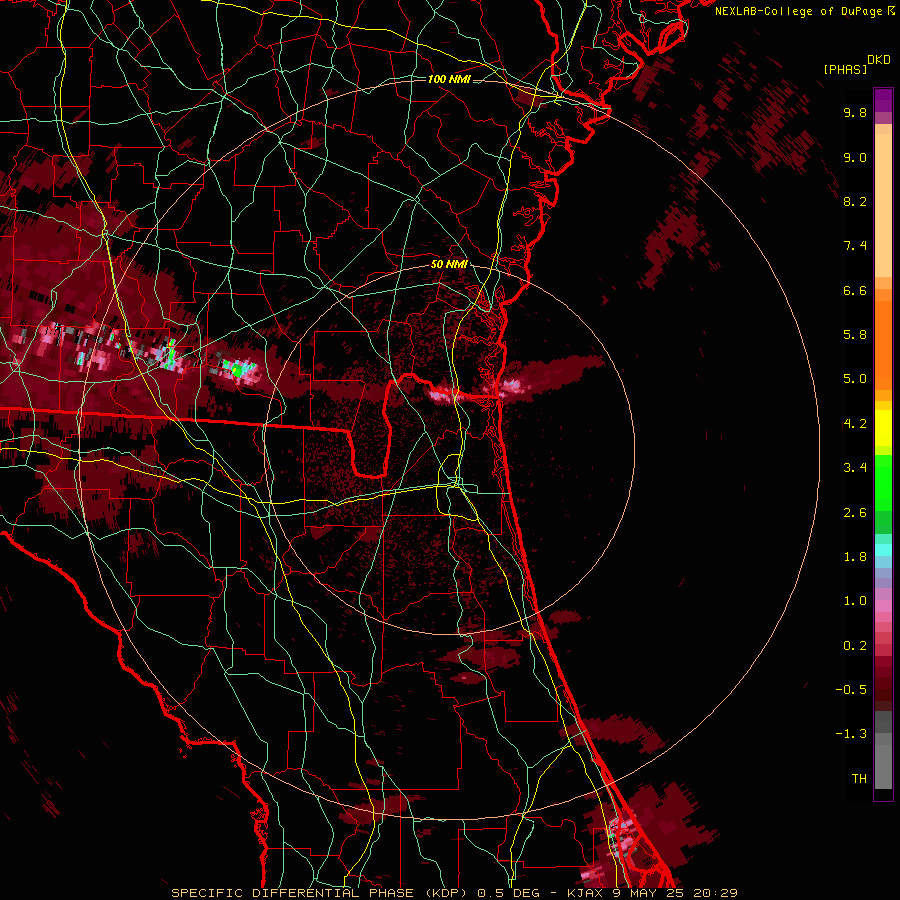Screen dimensions: 900x900
Task: Click the 5.0 scale value
Action: (x=855, y=379)
